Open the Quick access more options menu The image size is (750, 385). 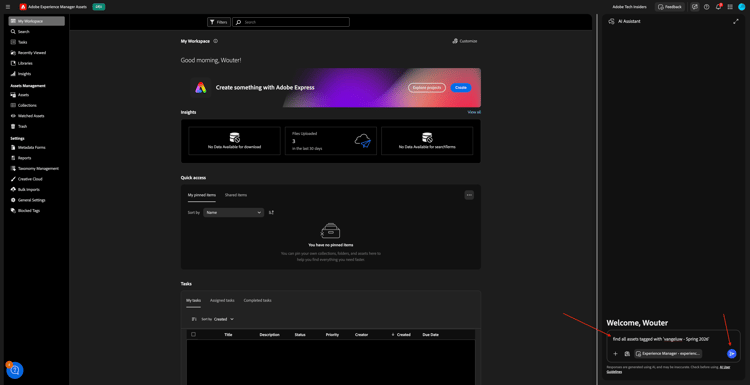[x=469, y=195]
